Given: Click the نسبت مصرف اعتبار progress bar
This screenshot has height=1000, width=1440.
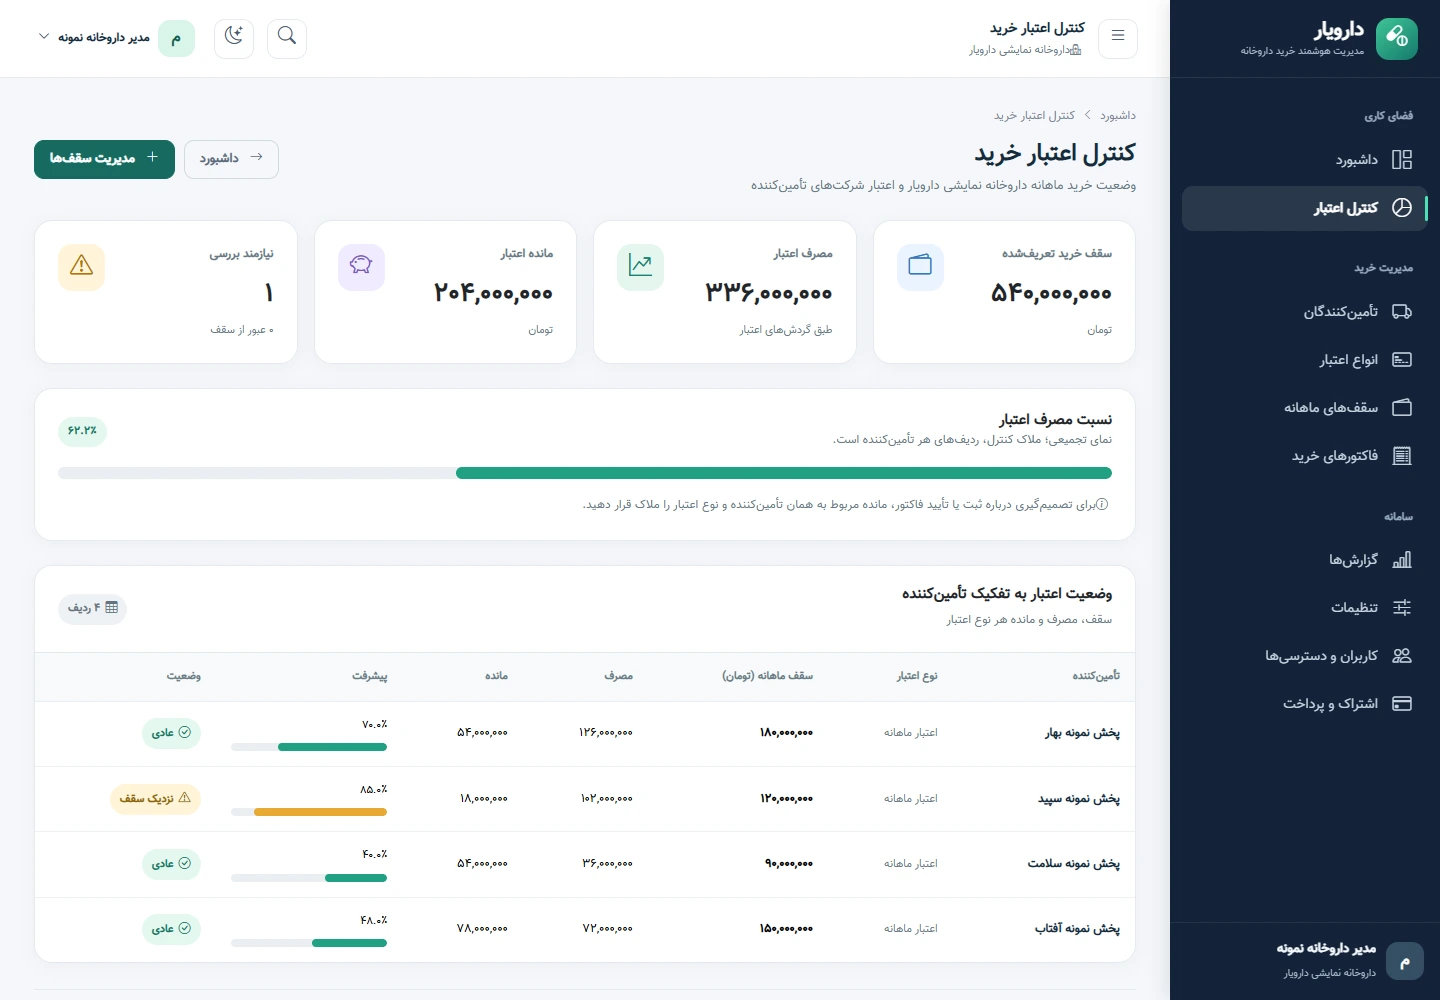Looking at the screenshot, I should point(585,473).
